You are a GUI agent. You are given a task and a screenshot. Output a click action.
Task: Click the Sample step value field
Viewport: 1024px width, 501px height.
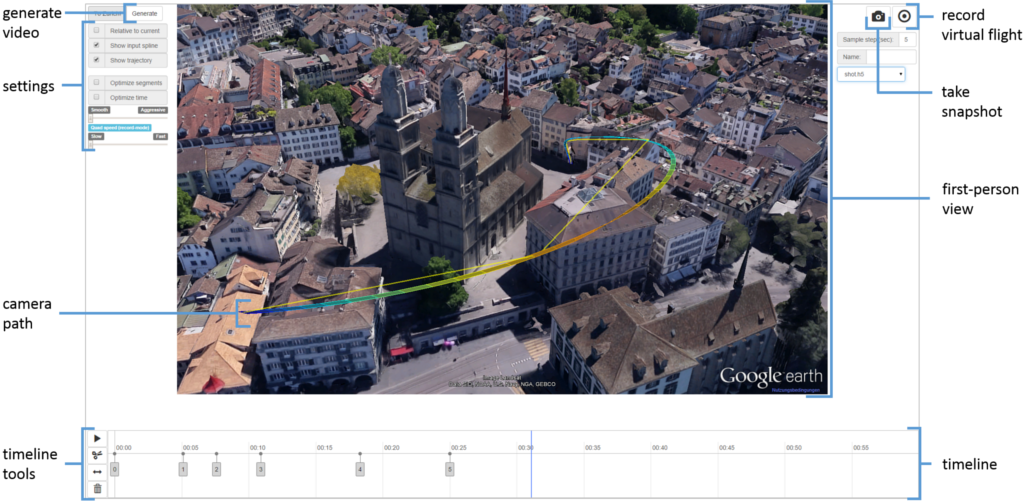pyautogui.click(x=906, y=40)
